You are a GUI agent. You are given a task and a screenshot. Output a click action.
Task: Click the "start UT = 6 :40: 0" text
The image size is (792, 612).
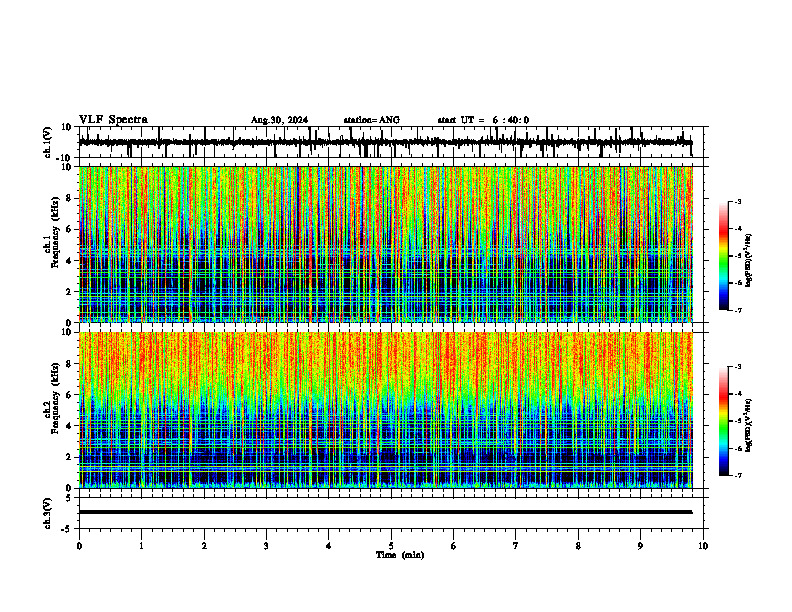coord(483,120)
